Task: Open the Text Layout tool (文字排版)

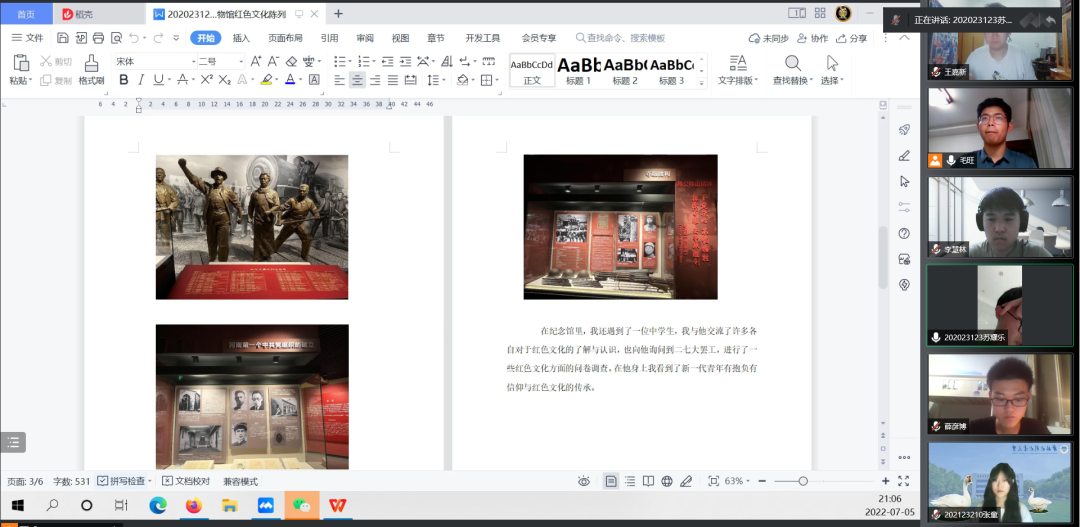Action: point(738,70)
